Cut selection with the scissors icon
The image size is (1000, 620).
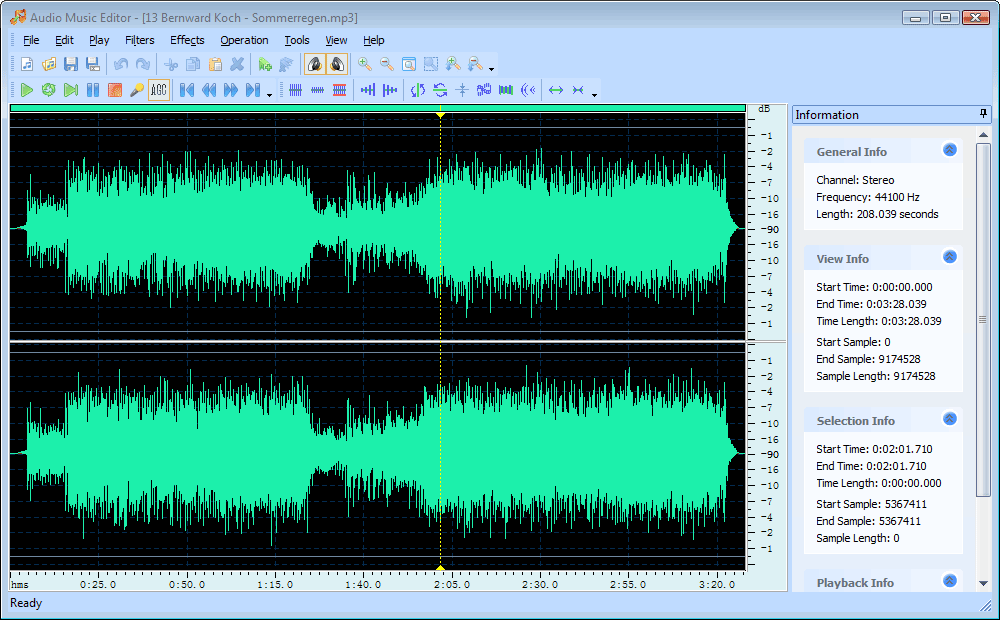point(171,64)
